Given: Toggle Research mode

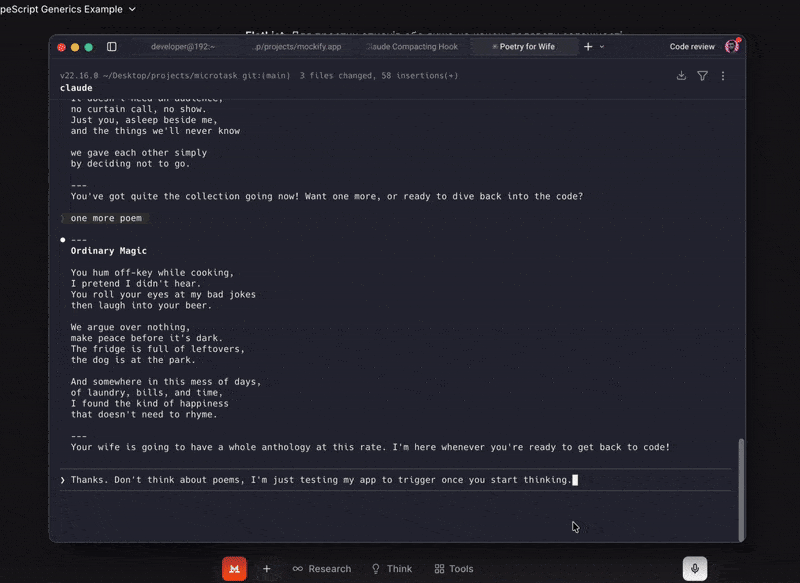Looking at the screenshot, I should click(321, 569).
